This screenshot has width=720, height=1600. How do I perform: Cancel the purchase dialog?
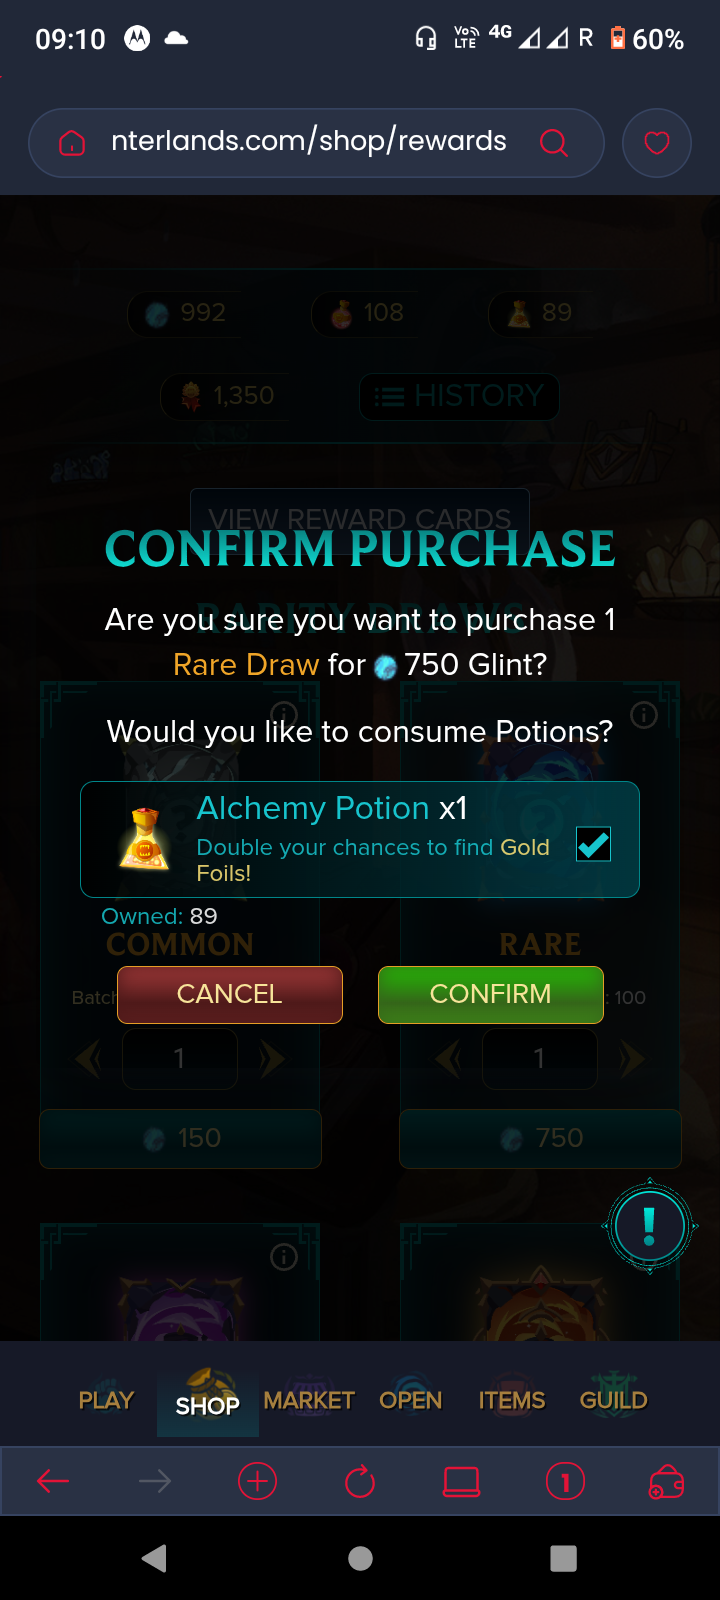230,994
